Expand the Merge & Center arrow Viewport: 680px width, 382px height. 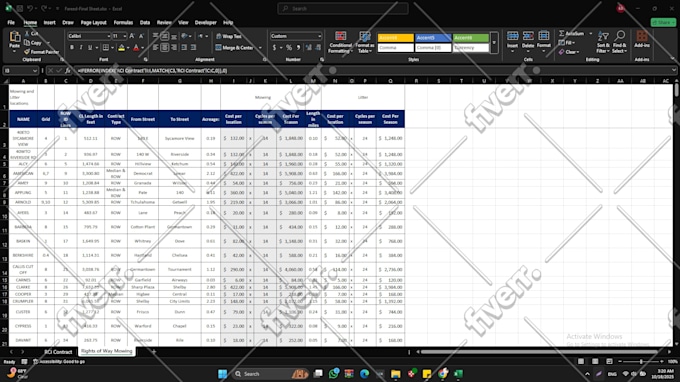[x=260, y=48]
